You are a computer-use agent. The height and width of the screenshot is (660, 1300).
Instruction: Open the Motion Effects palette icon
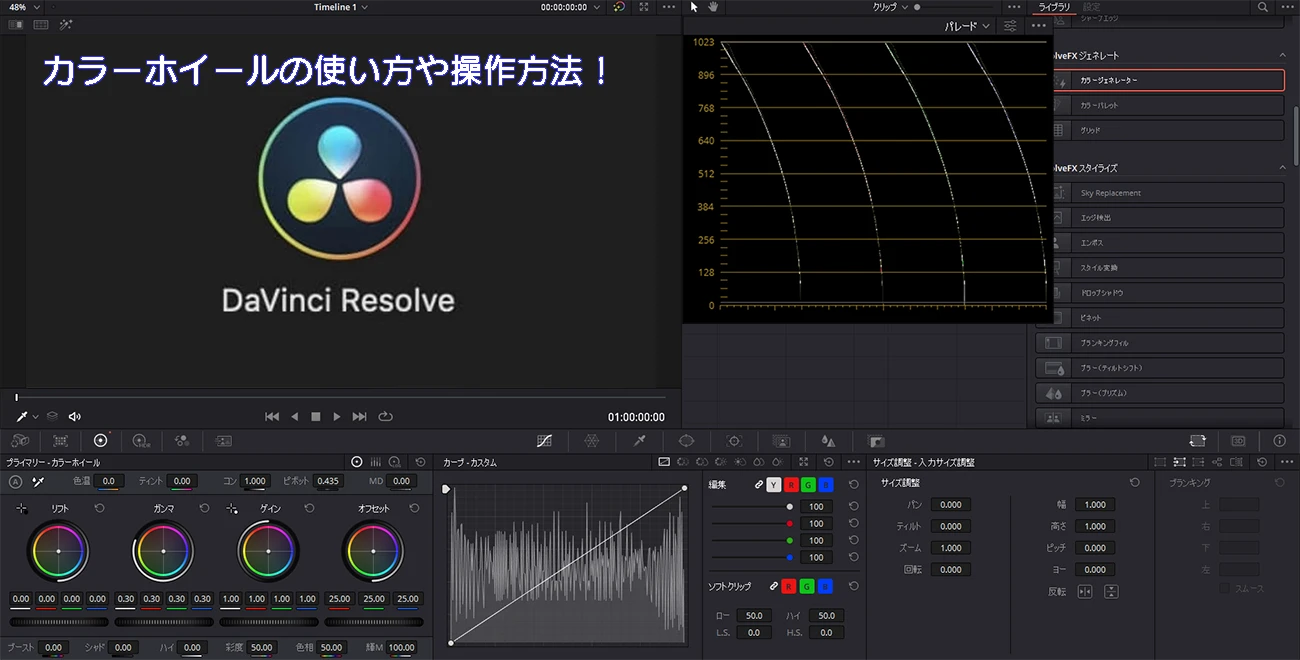click(x=224, y=440)
